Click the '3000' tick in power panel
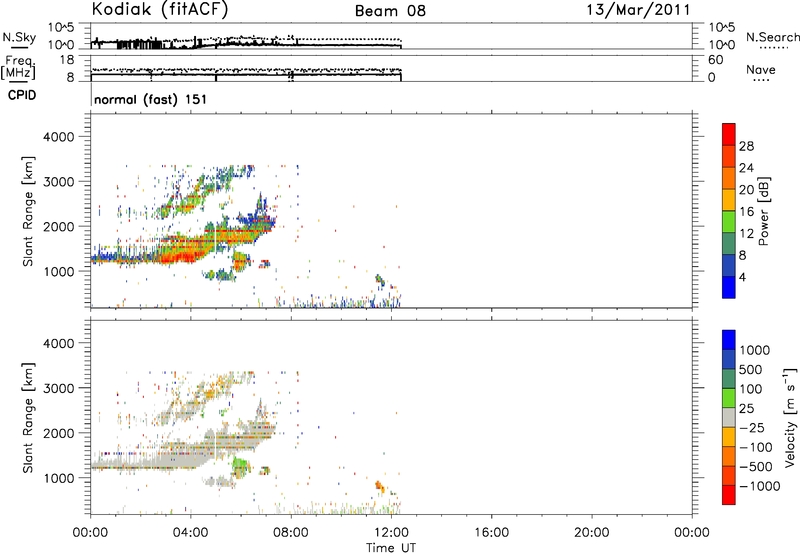800x554 pixels. [x=58, y=182]
